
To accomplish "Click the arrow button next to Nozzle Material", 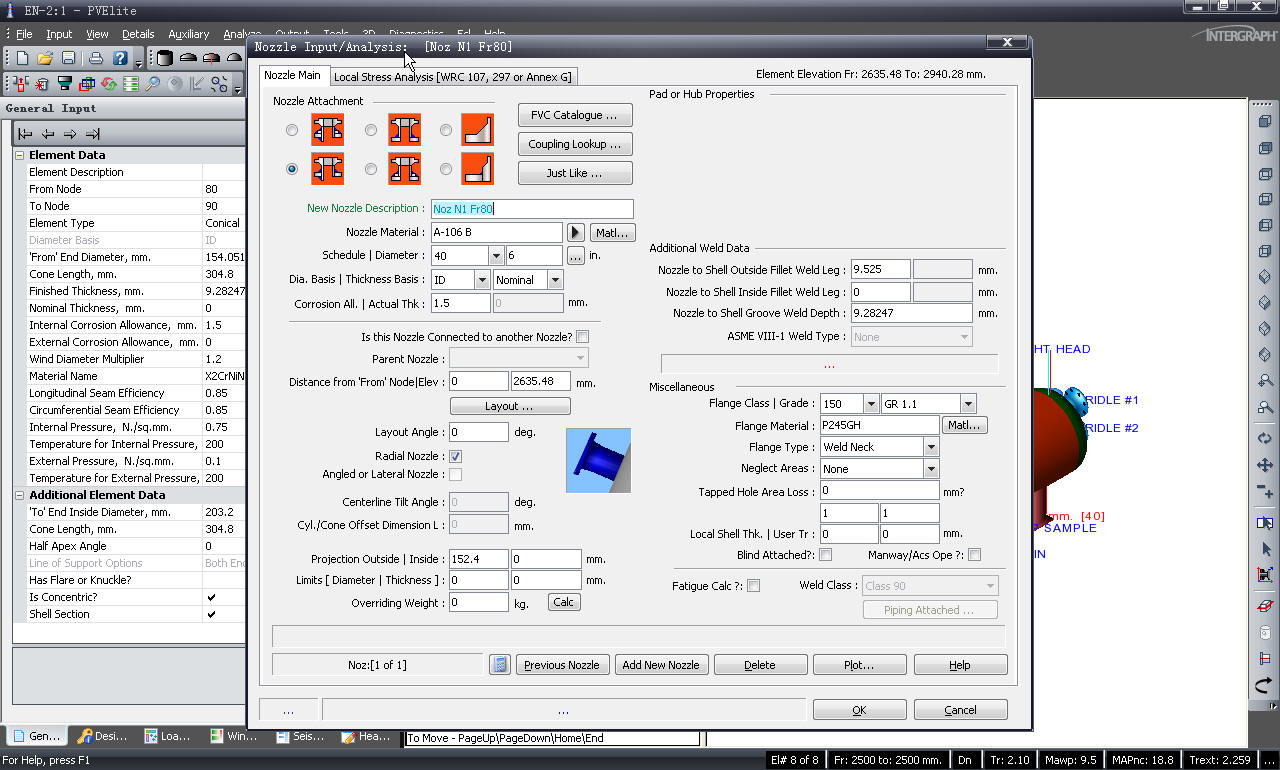I will (576, 233).
